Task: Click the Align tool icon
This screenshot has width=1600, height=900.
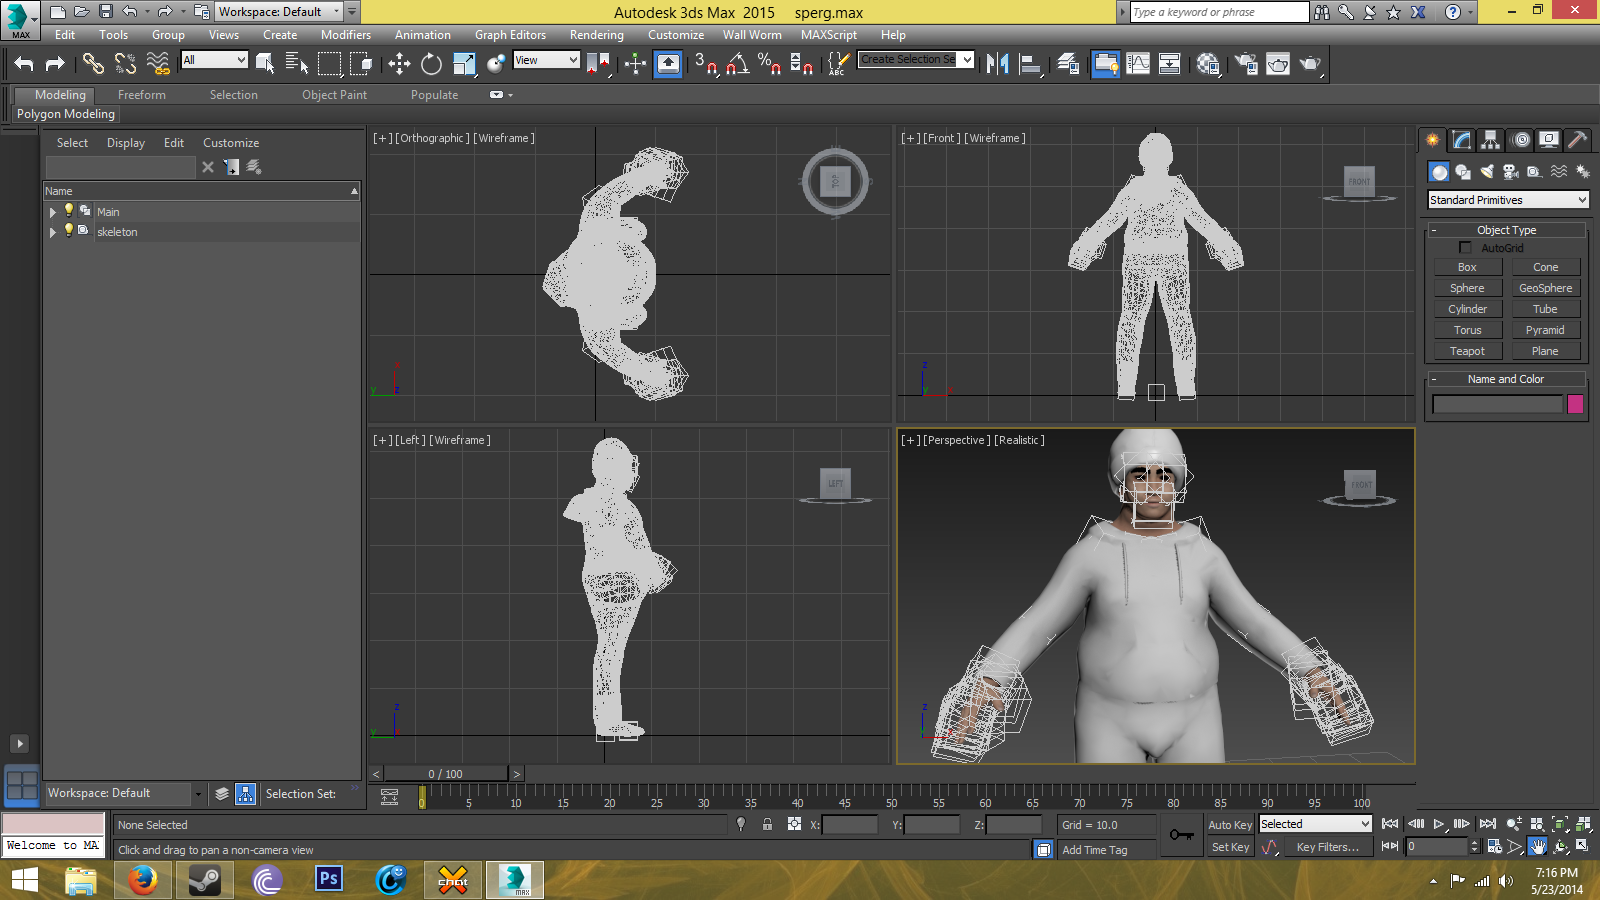Action: click(1030, 64)
